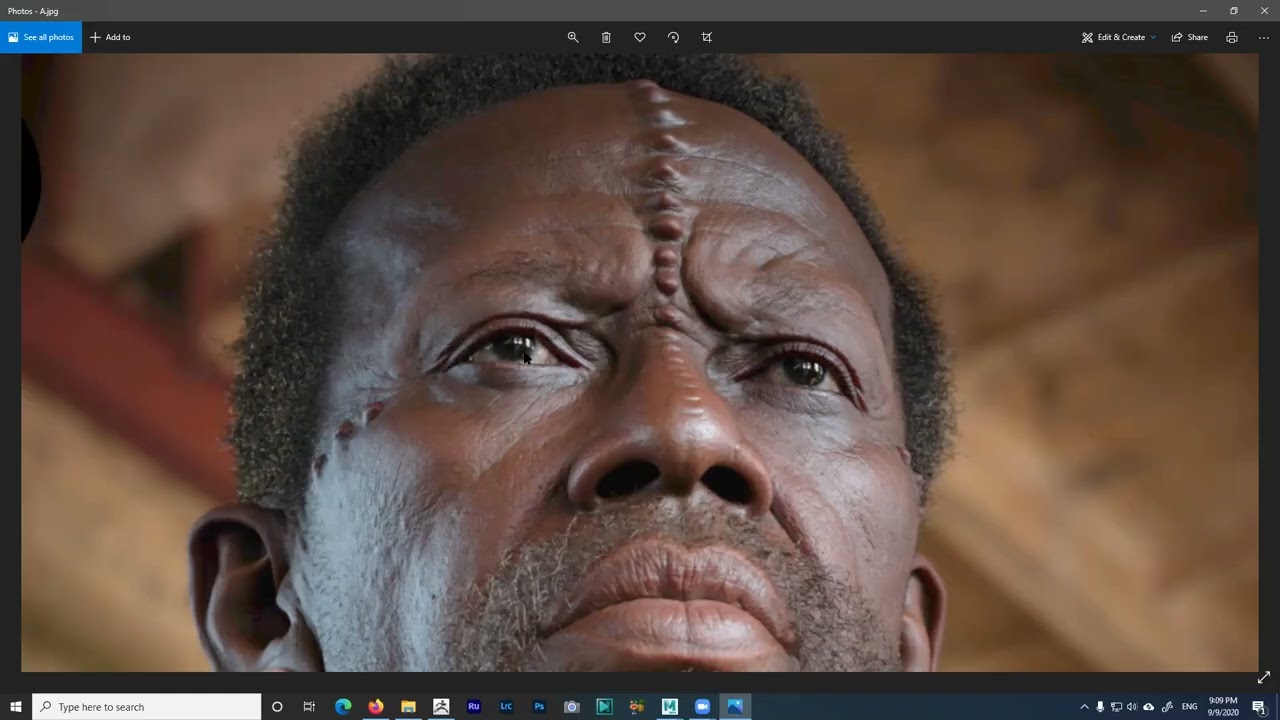
Task: Switch ENG input language
Action: point(1189,707)
